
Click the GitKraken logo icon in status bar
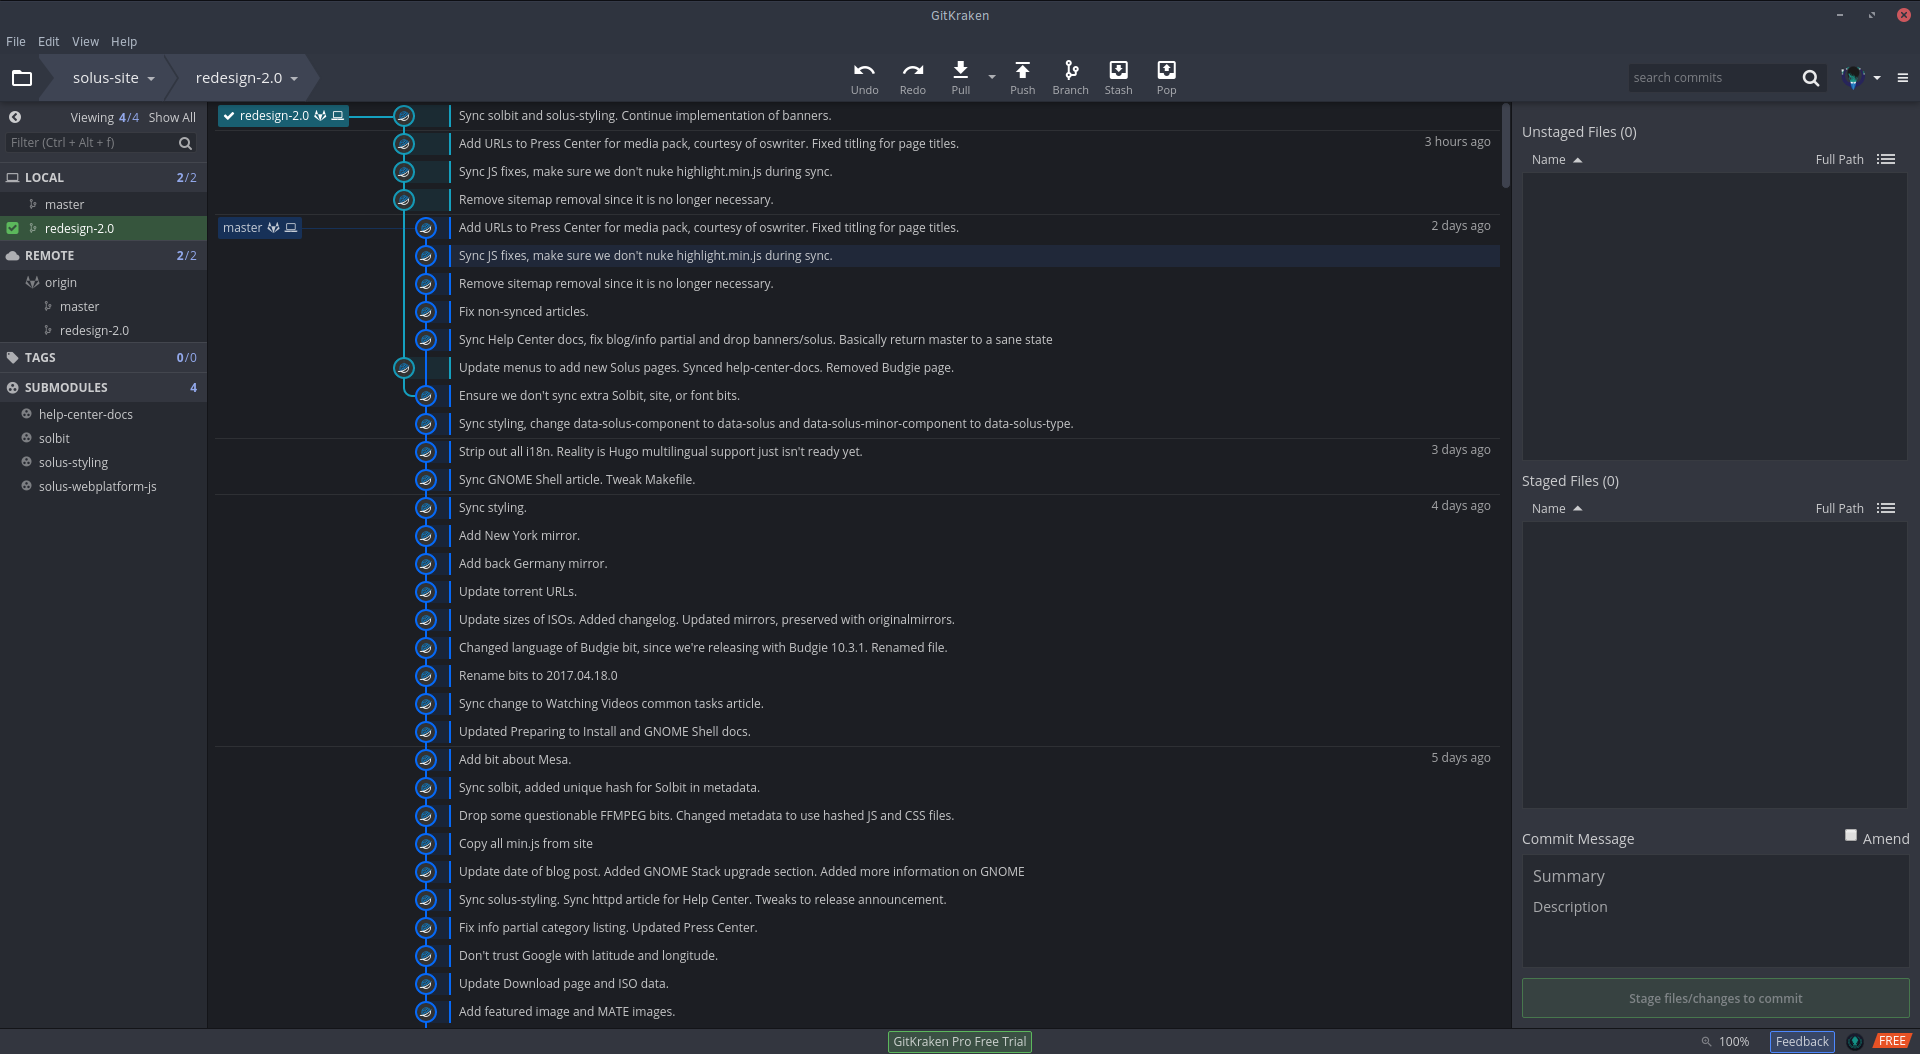1855,1041
